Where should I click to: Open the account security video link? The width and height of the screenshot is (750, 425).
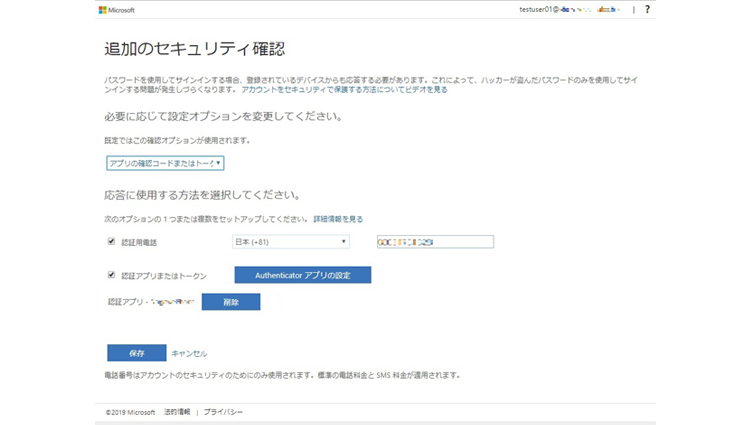(344, 89)
